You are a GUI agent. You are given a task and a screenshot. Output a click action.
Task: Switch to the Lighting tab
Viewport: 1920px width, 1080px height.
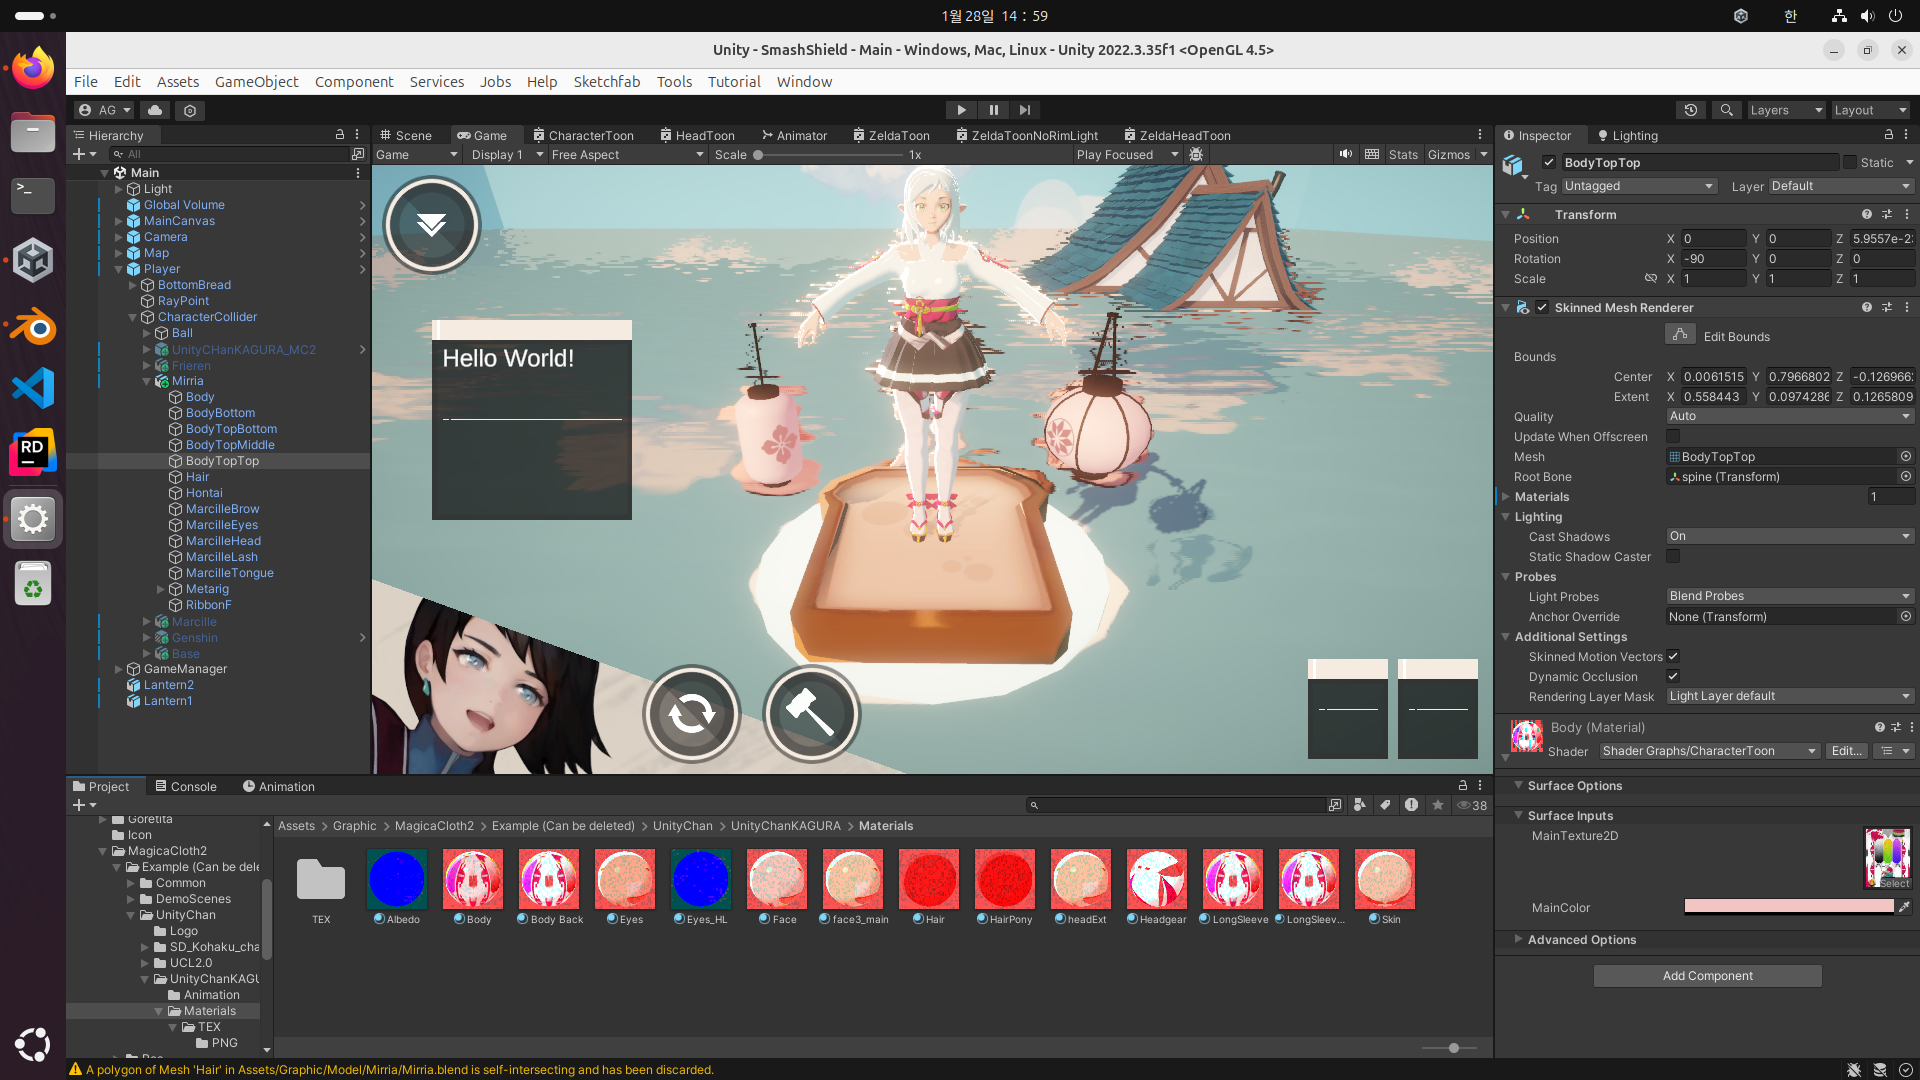(x=1628, y=135)
